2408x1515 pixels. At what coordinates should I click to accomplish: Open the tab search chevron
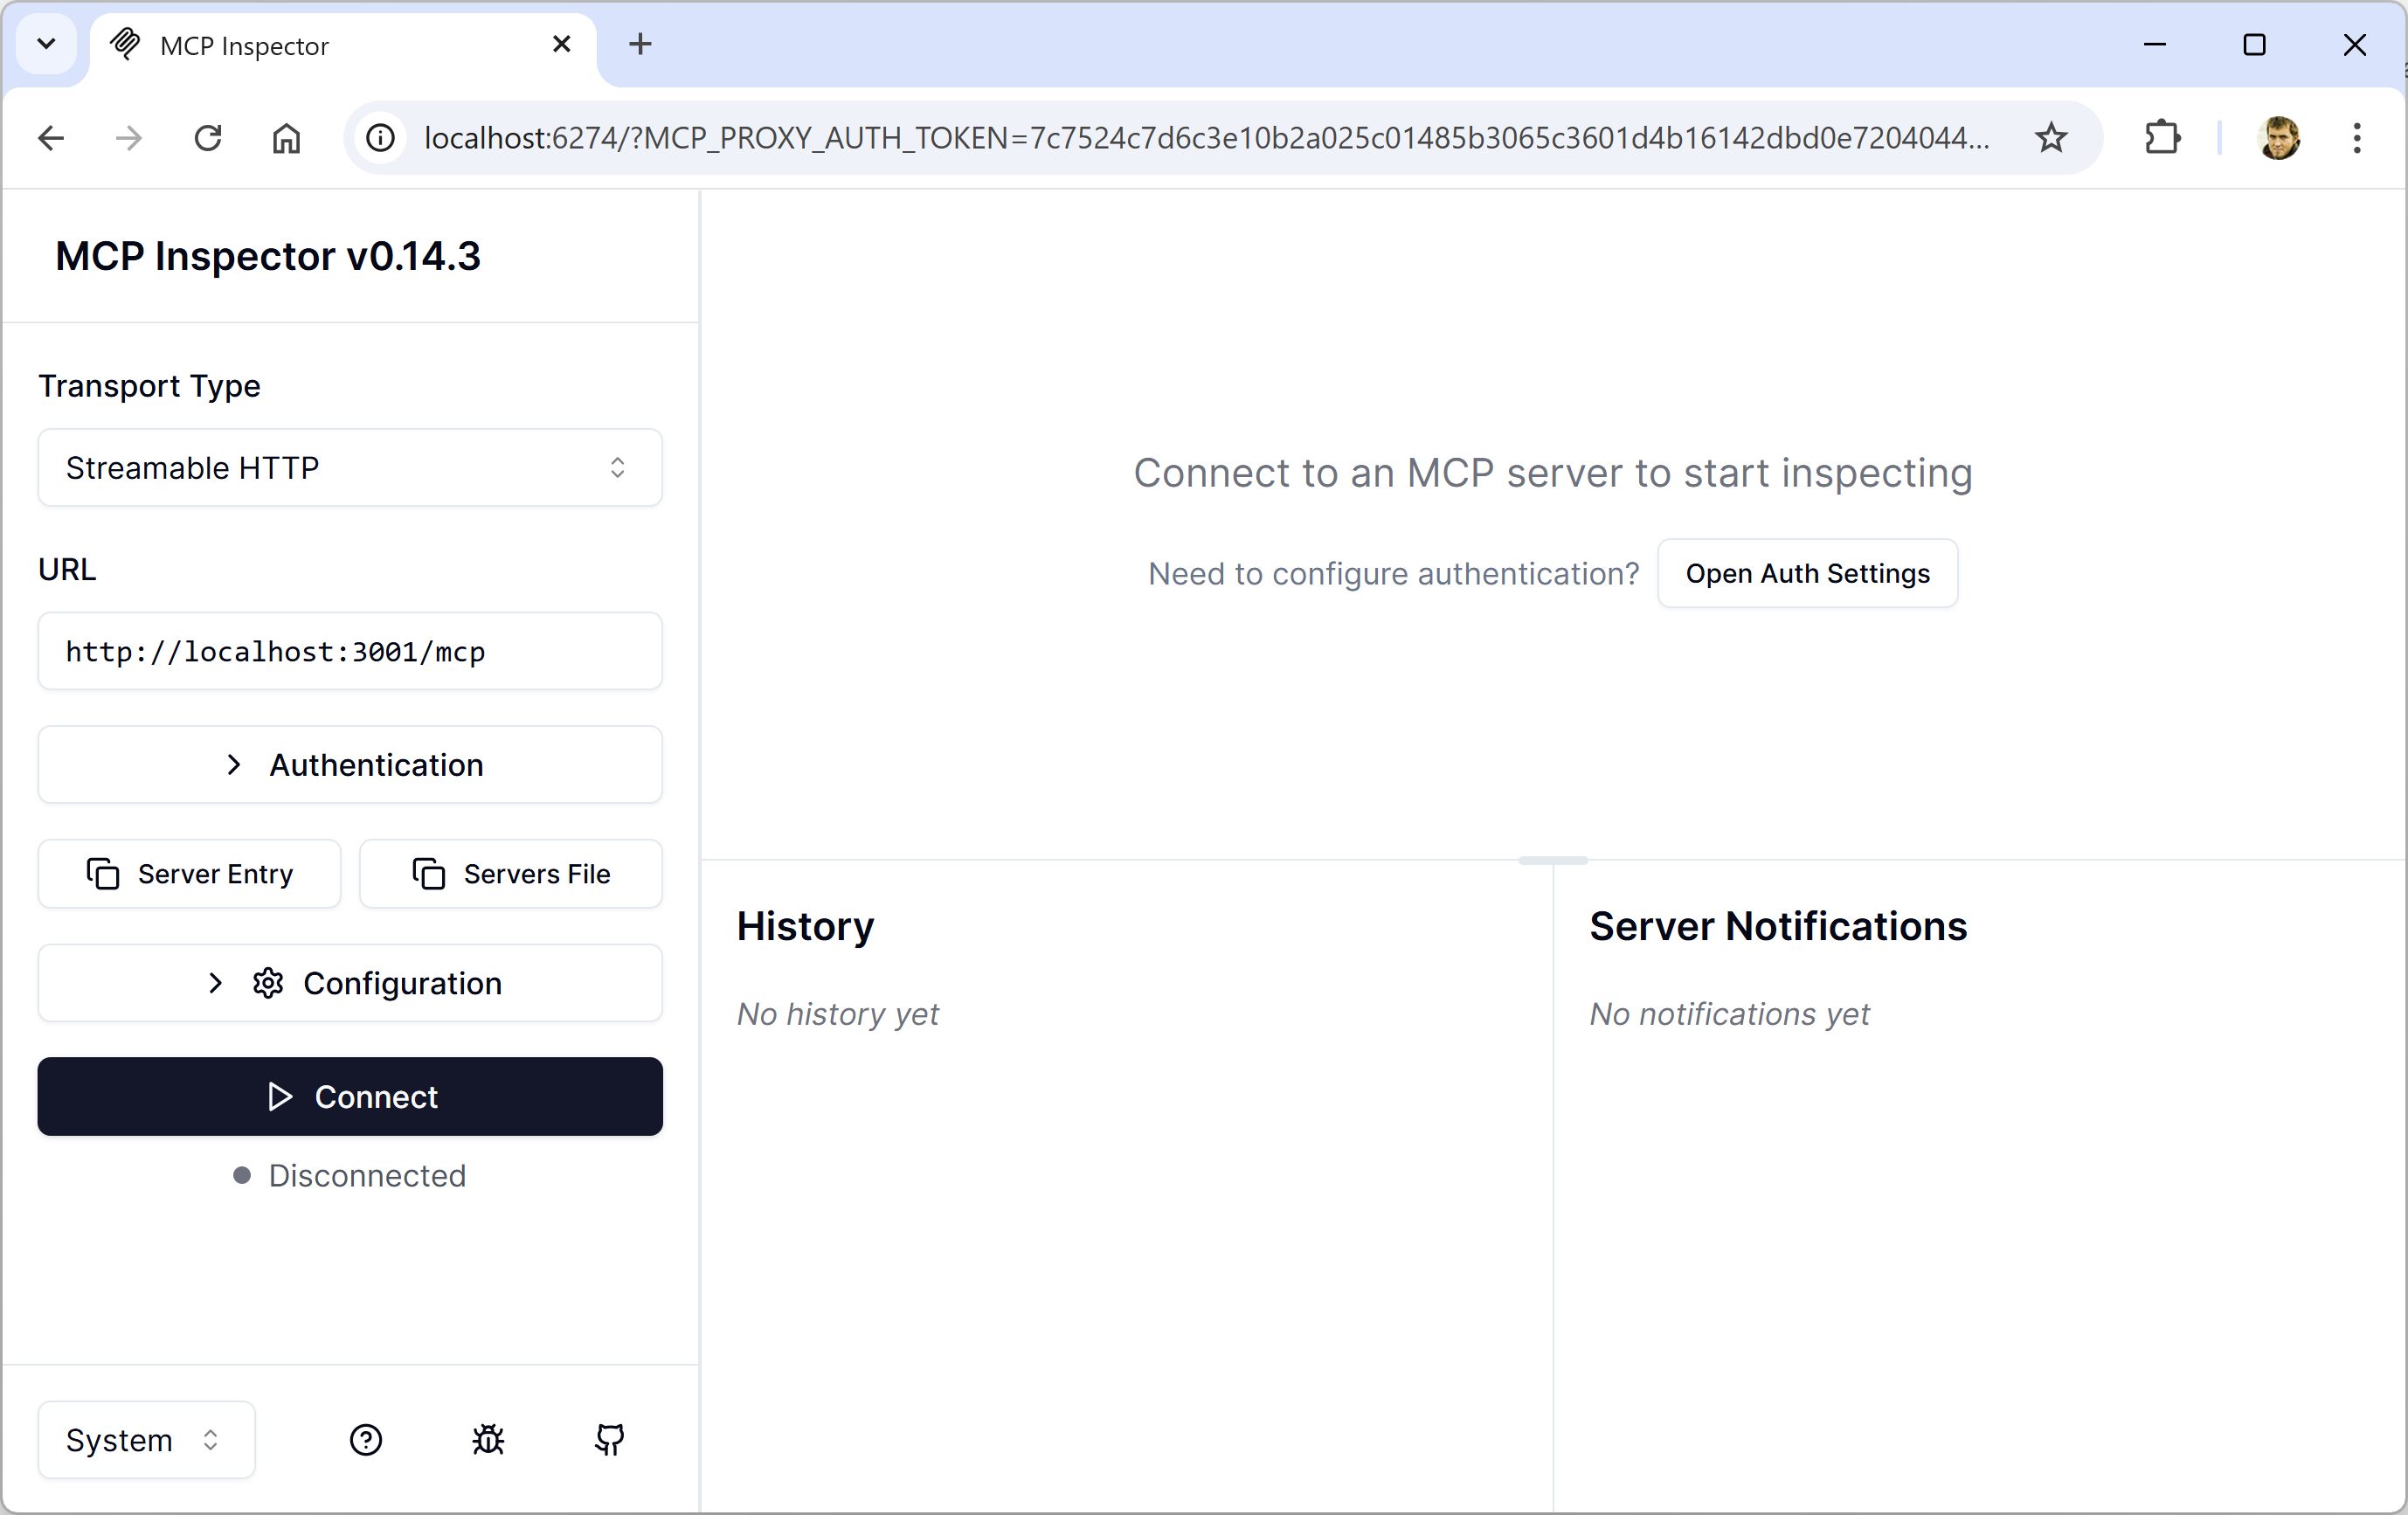point(46,44)
